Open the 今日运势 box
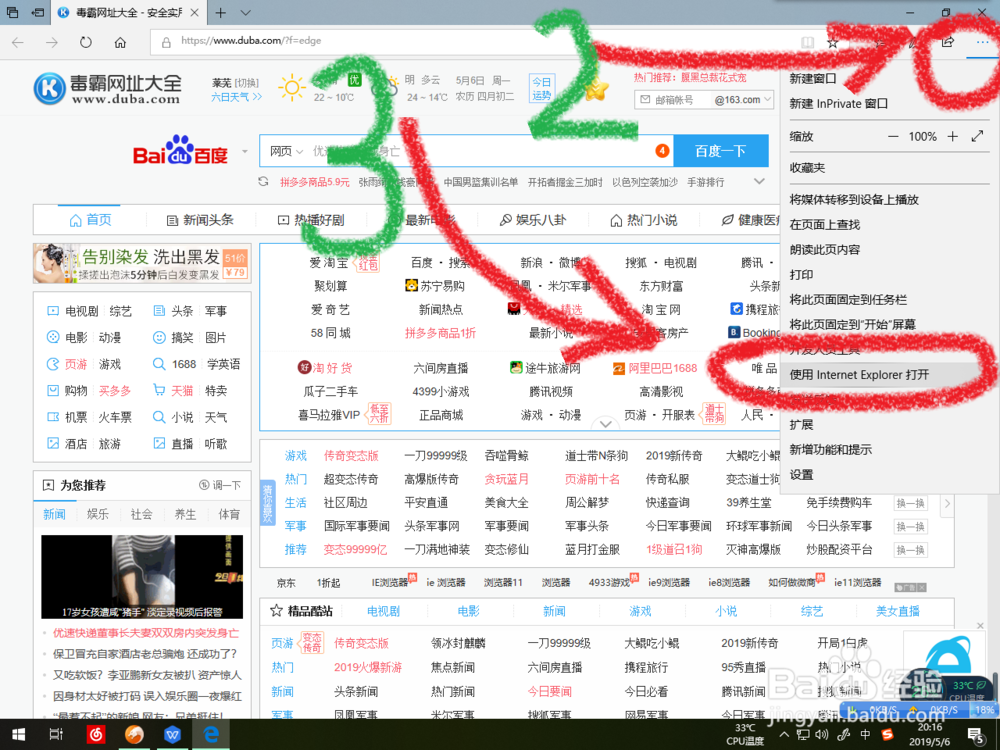The width and height of the screenshot is (1000, 750). (x=541, y=89)
